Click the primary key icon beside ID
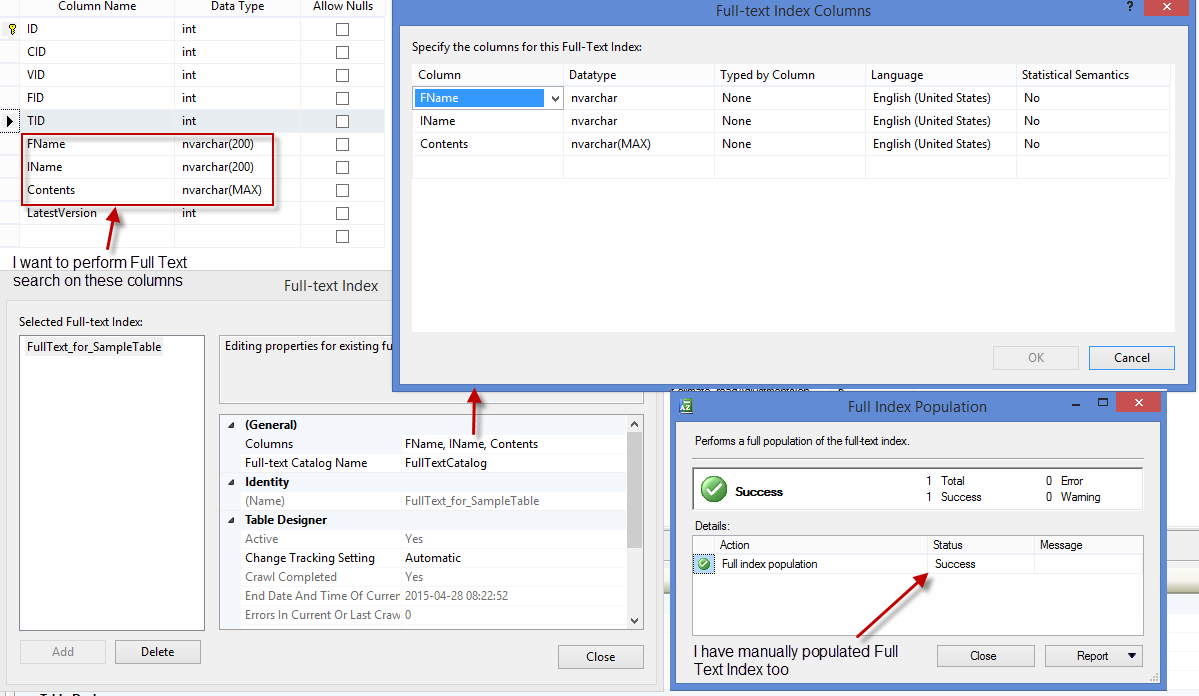The width and height of the screenshot is (1199, 696). pos(12,29)
